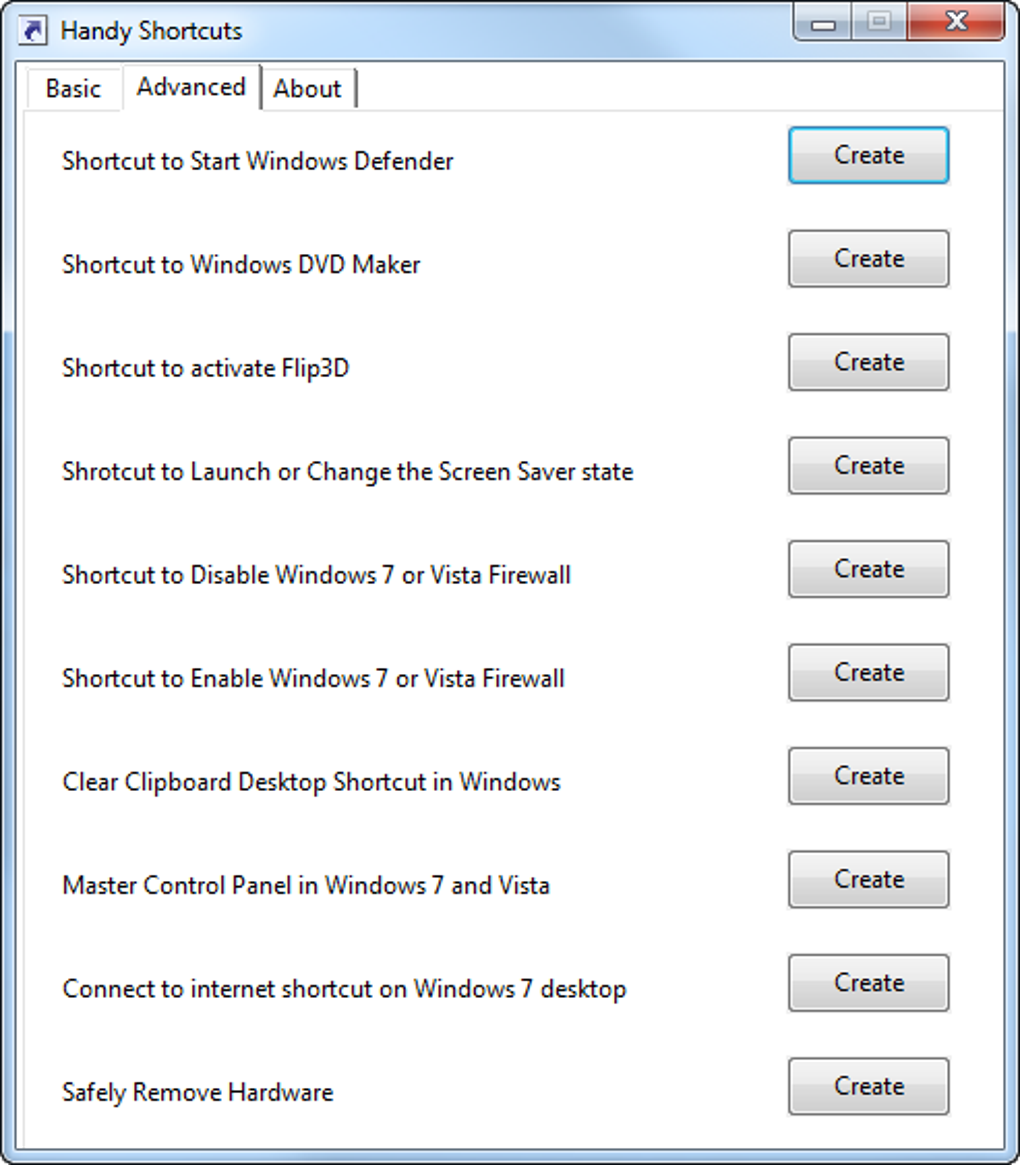Create the Master Control Panel shortcut
This screenshot has height=1165, width=1020.
[868, 880]
